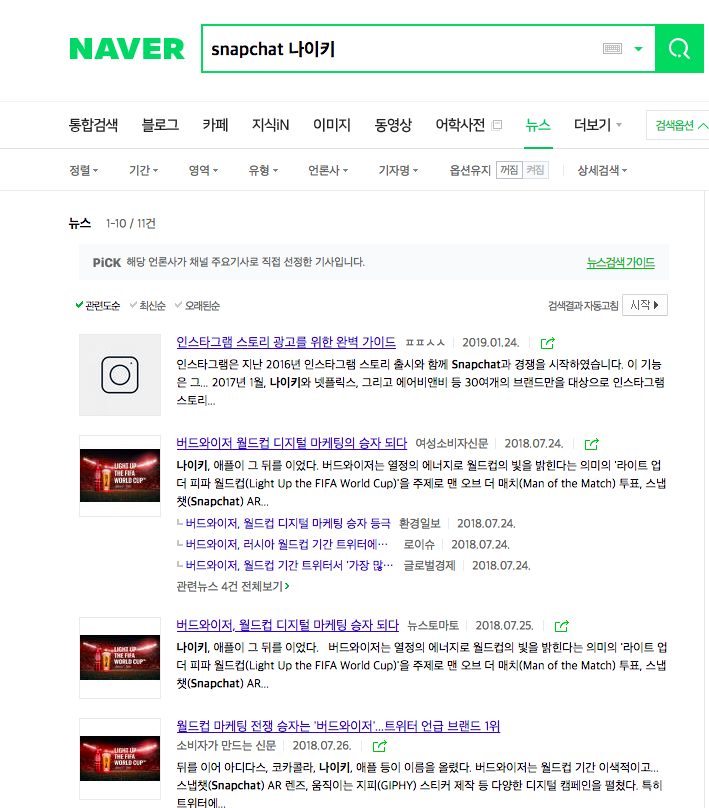
Task: Open share icon for 뉴스토마토 article
Action: coord(562,626)
